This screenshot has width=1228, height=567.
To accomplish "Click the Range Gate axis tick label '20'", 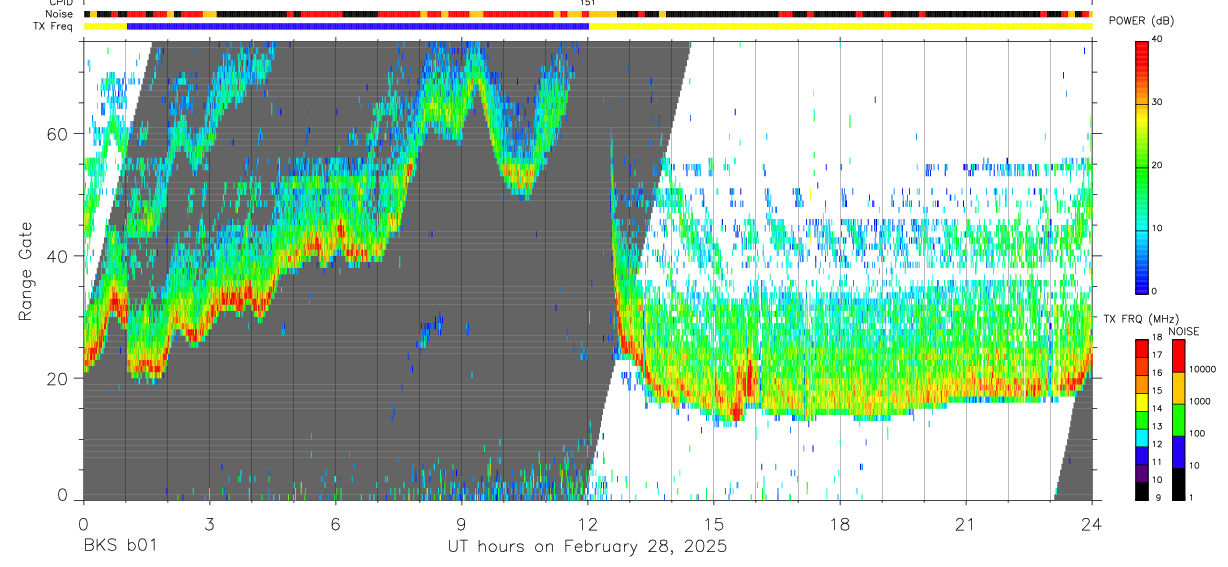I will (58, 378).
